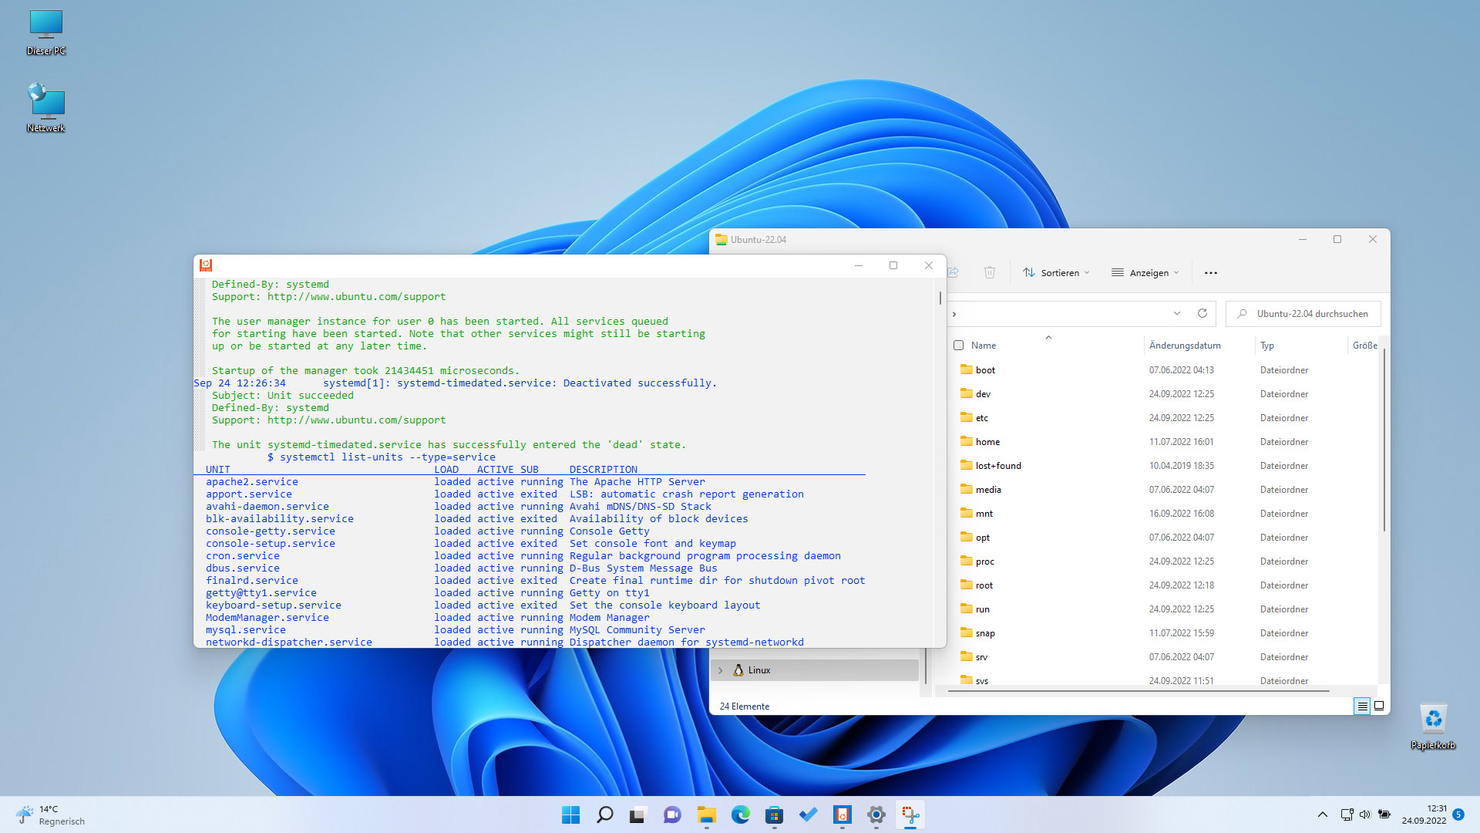1480x833 pixels.
Task: Click the delete trash icon in Explorer toolbar
Action: click(989, 272)
